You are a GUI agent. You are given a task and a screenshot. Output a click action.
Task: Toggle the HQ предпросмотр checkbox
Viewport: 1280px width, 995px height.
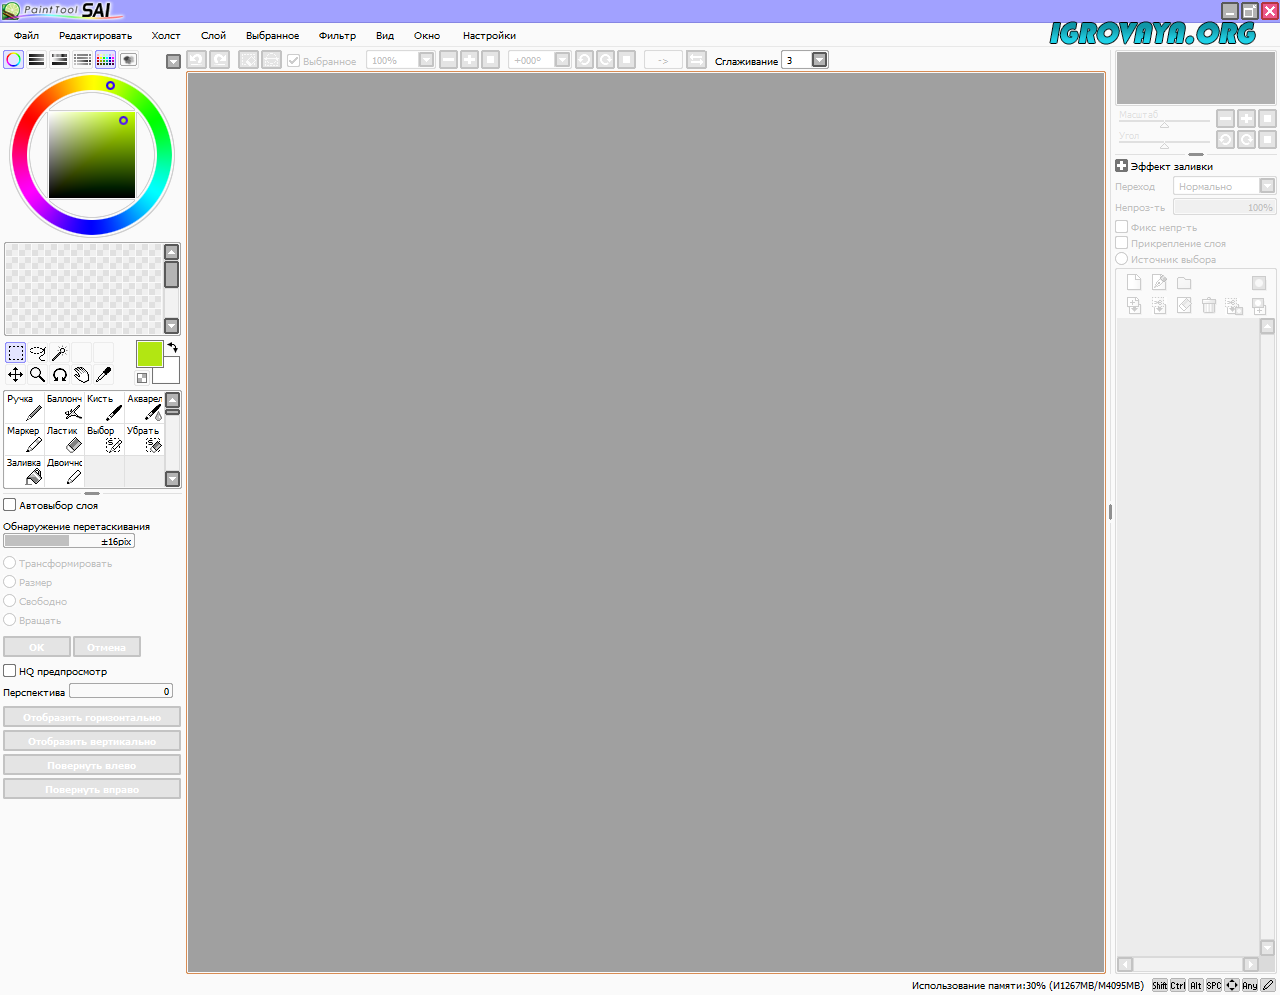click(x=10, y=671)
